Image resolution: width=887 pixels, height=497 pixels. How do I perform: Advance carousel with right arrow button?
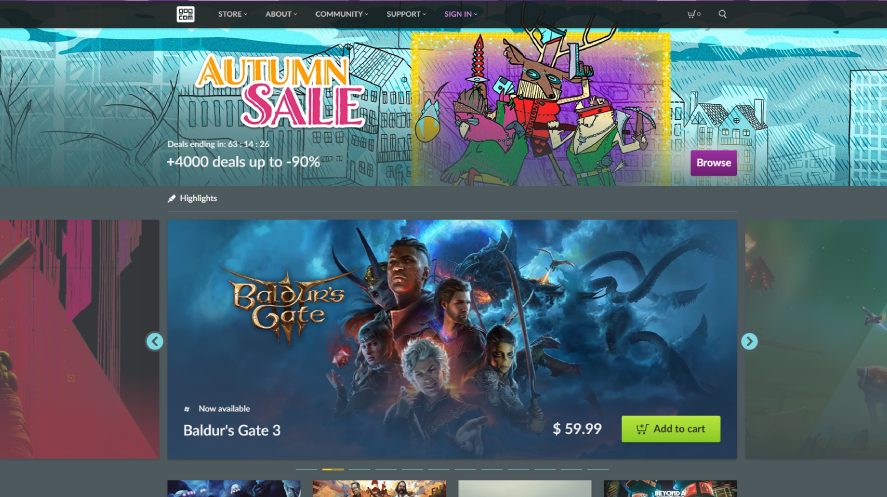(749, 342)
